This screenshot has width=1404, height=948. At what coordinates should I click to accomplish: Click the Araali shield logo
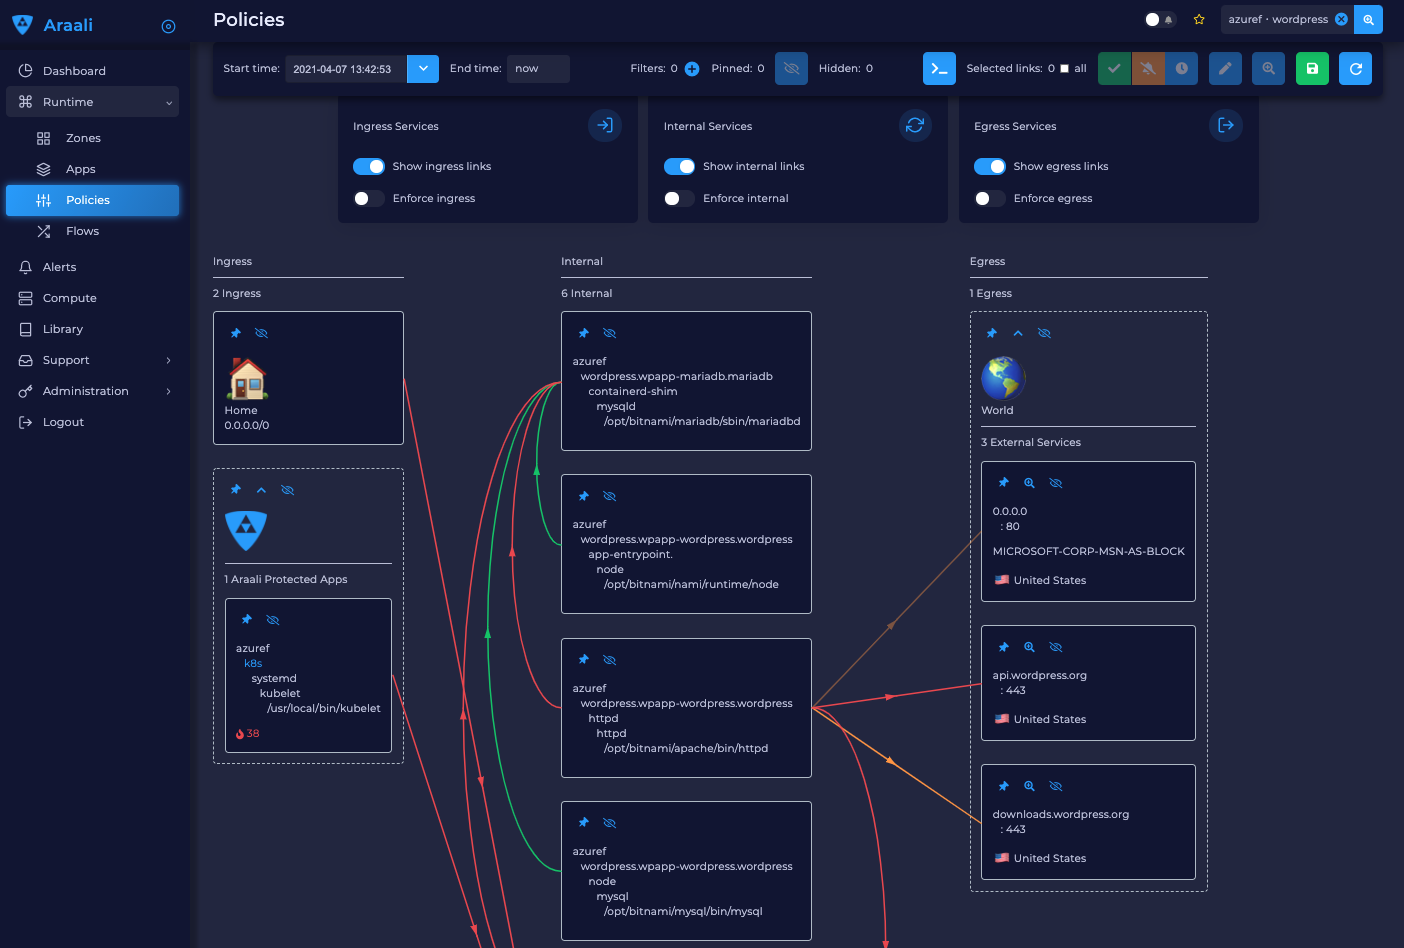pyautogui.click(x=22, y=25)
